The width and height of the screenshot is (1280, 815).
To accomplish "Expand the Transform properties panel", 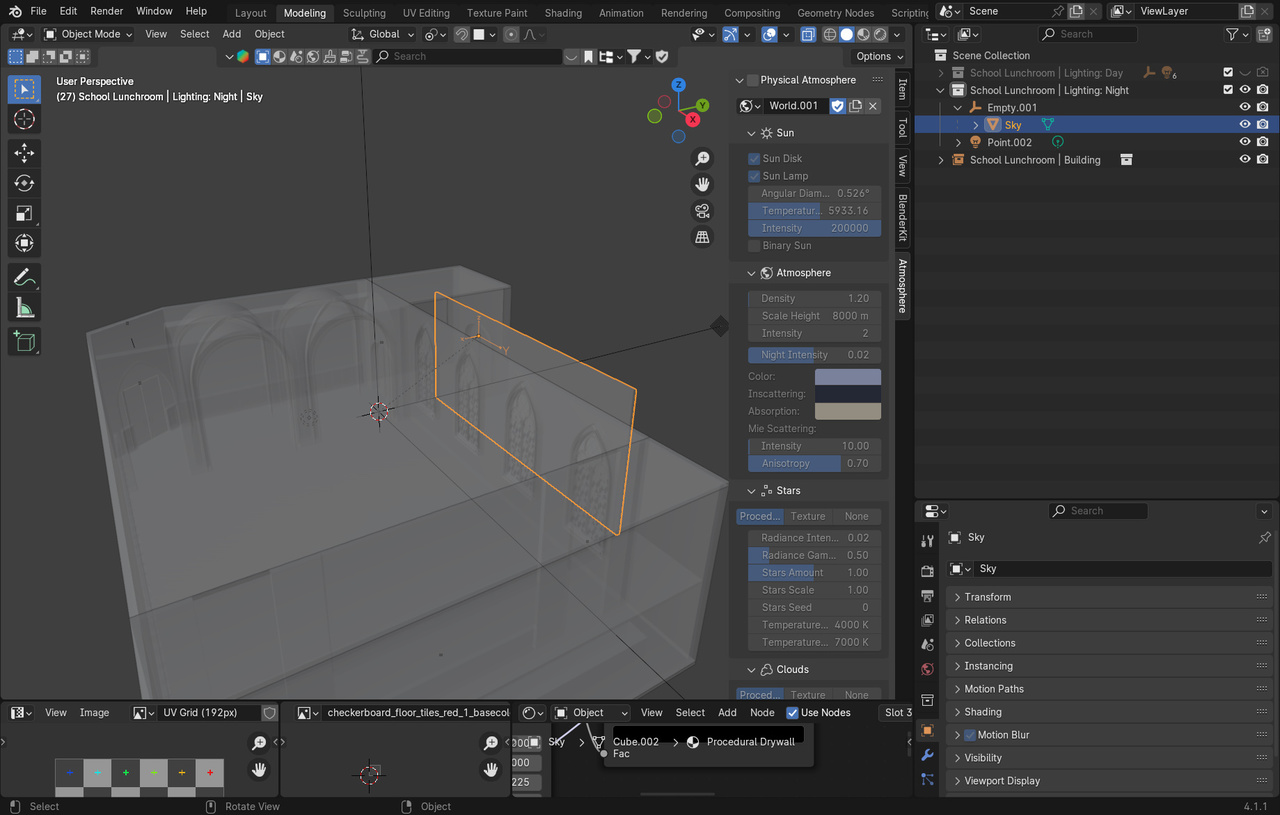I will [987, 597].
